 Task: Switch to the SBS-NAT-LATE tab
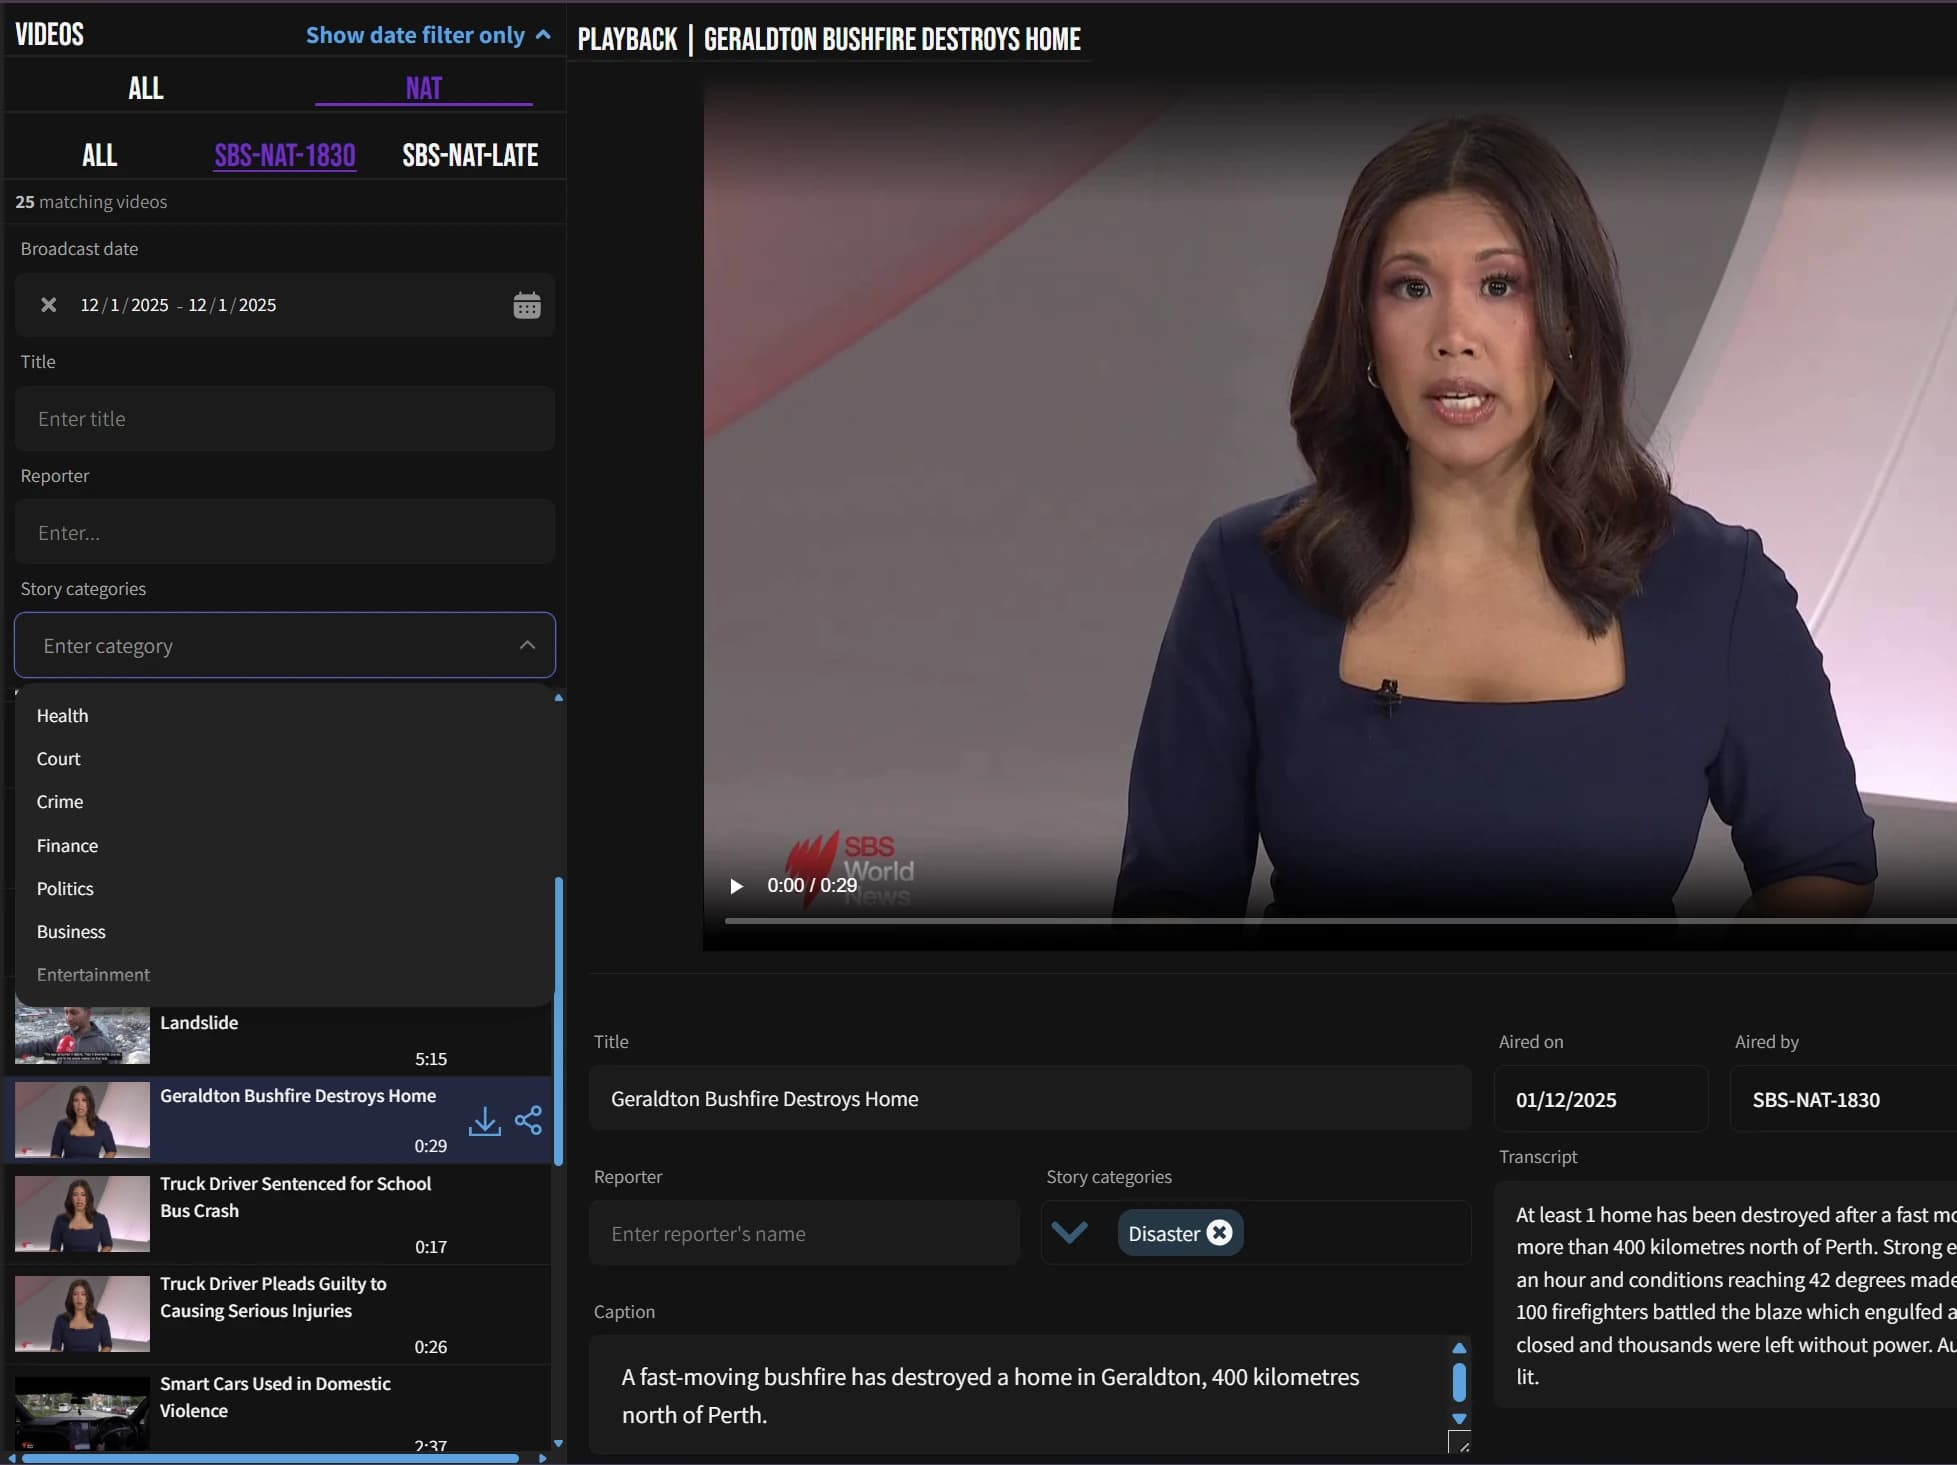tap(470, 155)
